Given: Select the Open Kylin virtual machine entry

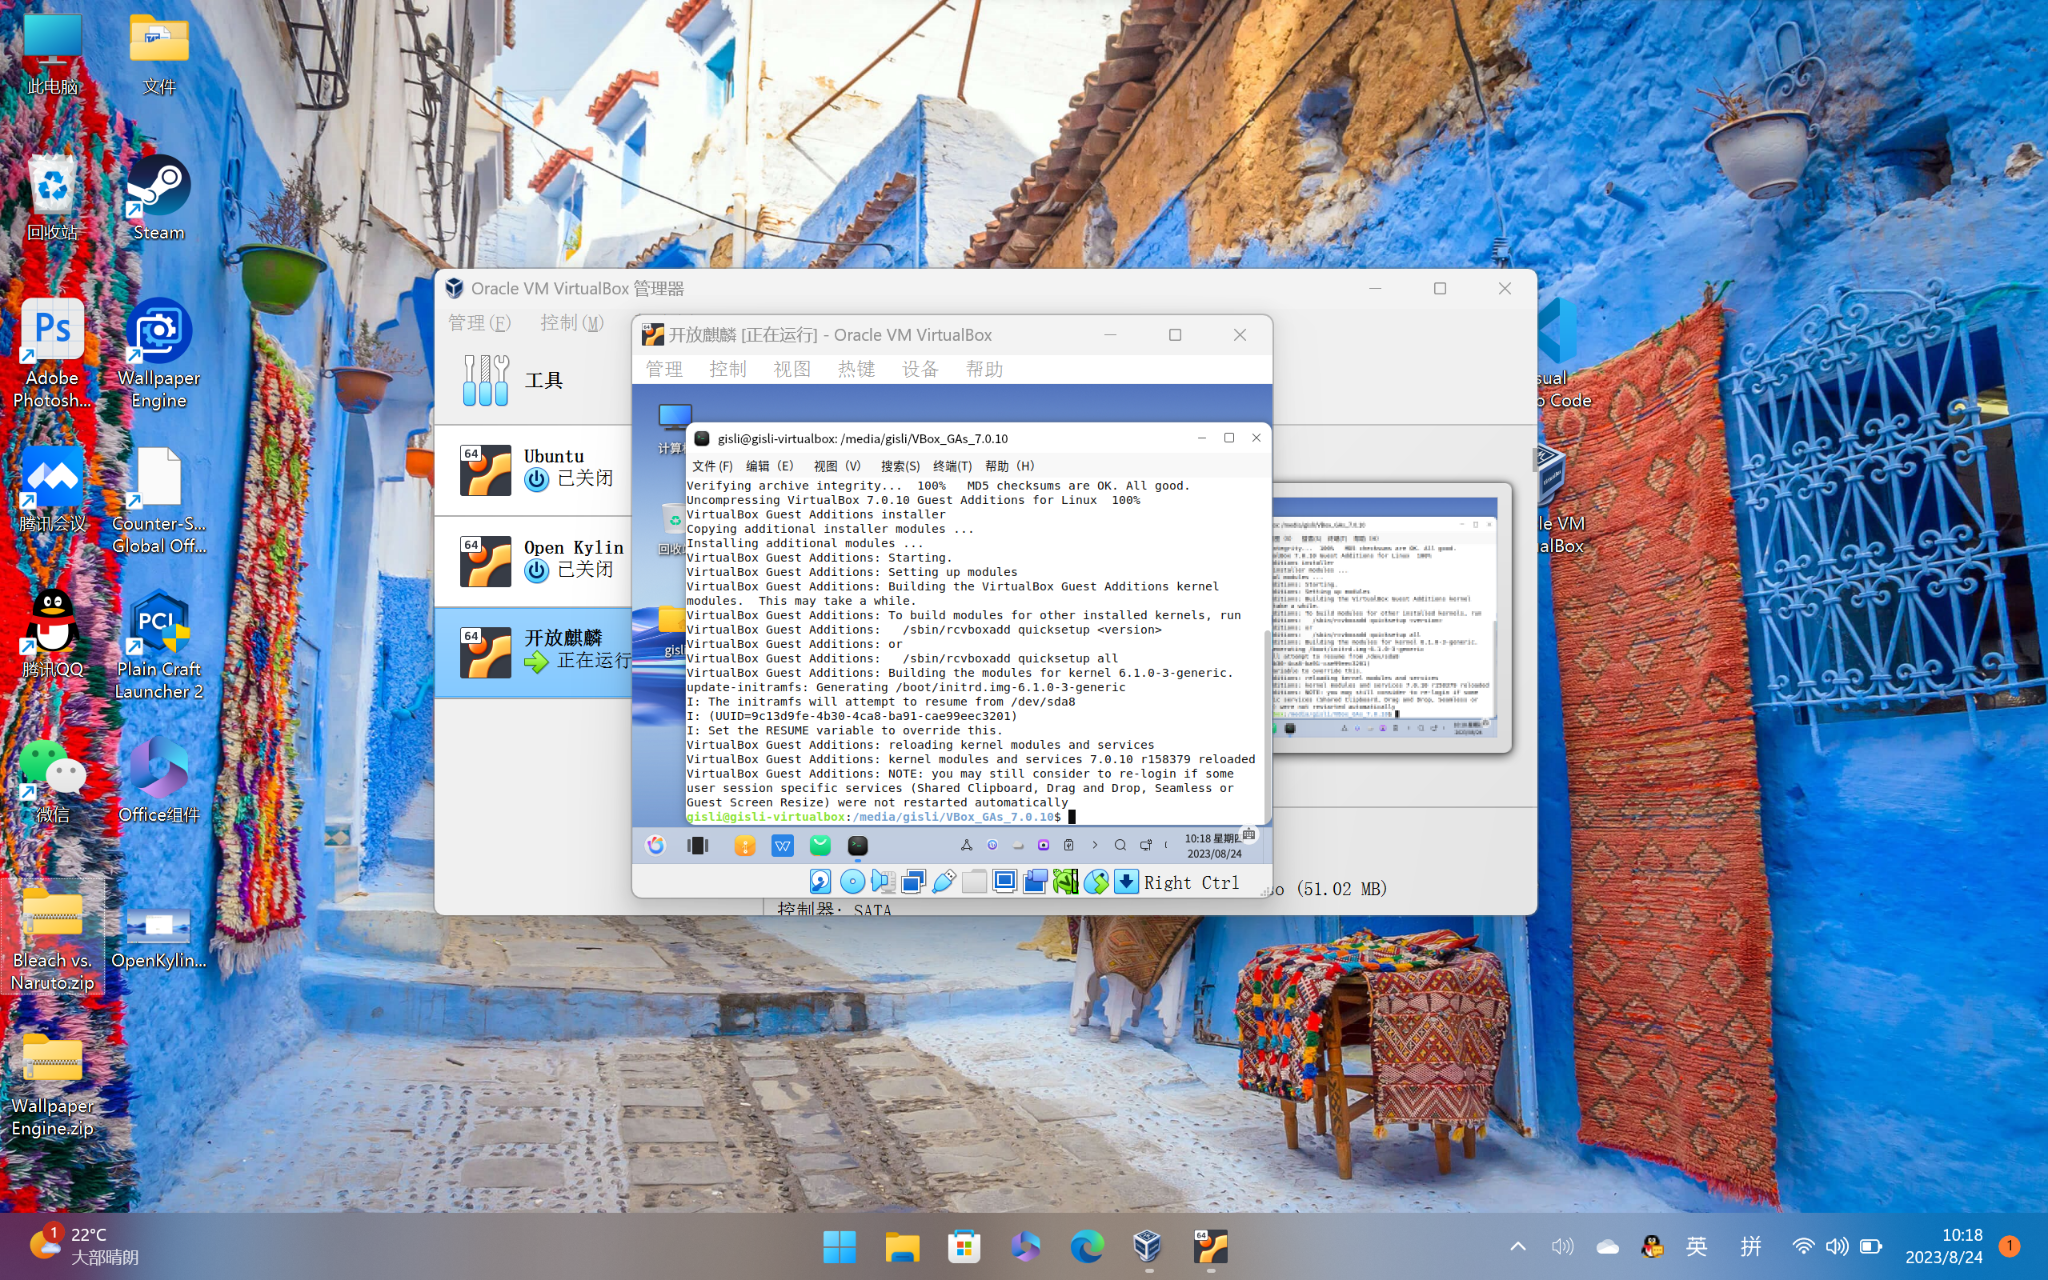Looking at the screenshot, I should pyautogui.click(x=535, y=561).
